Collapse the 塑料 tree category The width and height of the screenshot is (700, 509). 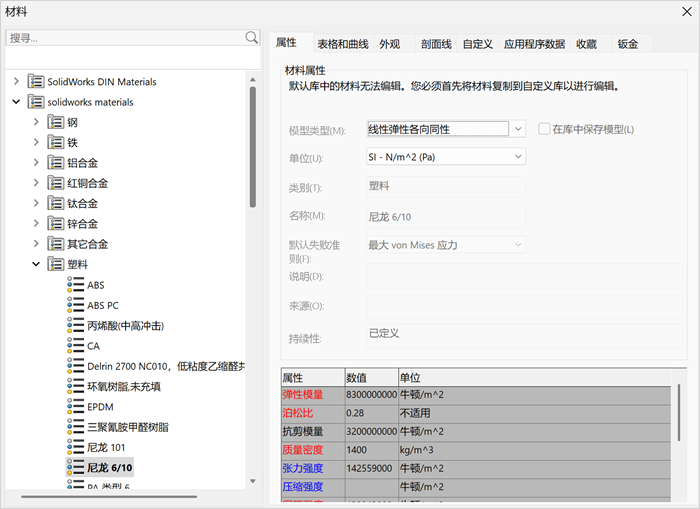click(x=36, y=264)
